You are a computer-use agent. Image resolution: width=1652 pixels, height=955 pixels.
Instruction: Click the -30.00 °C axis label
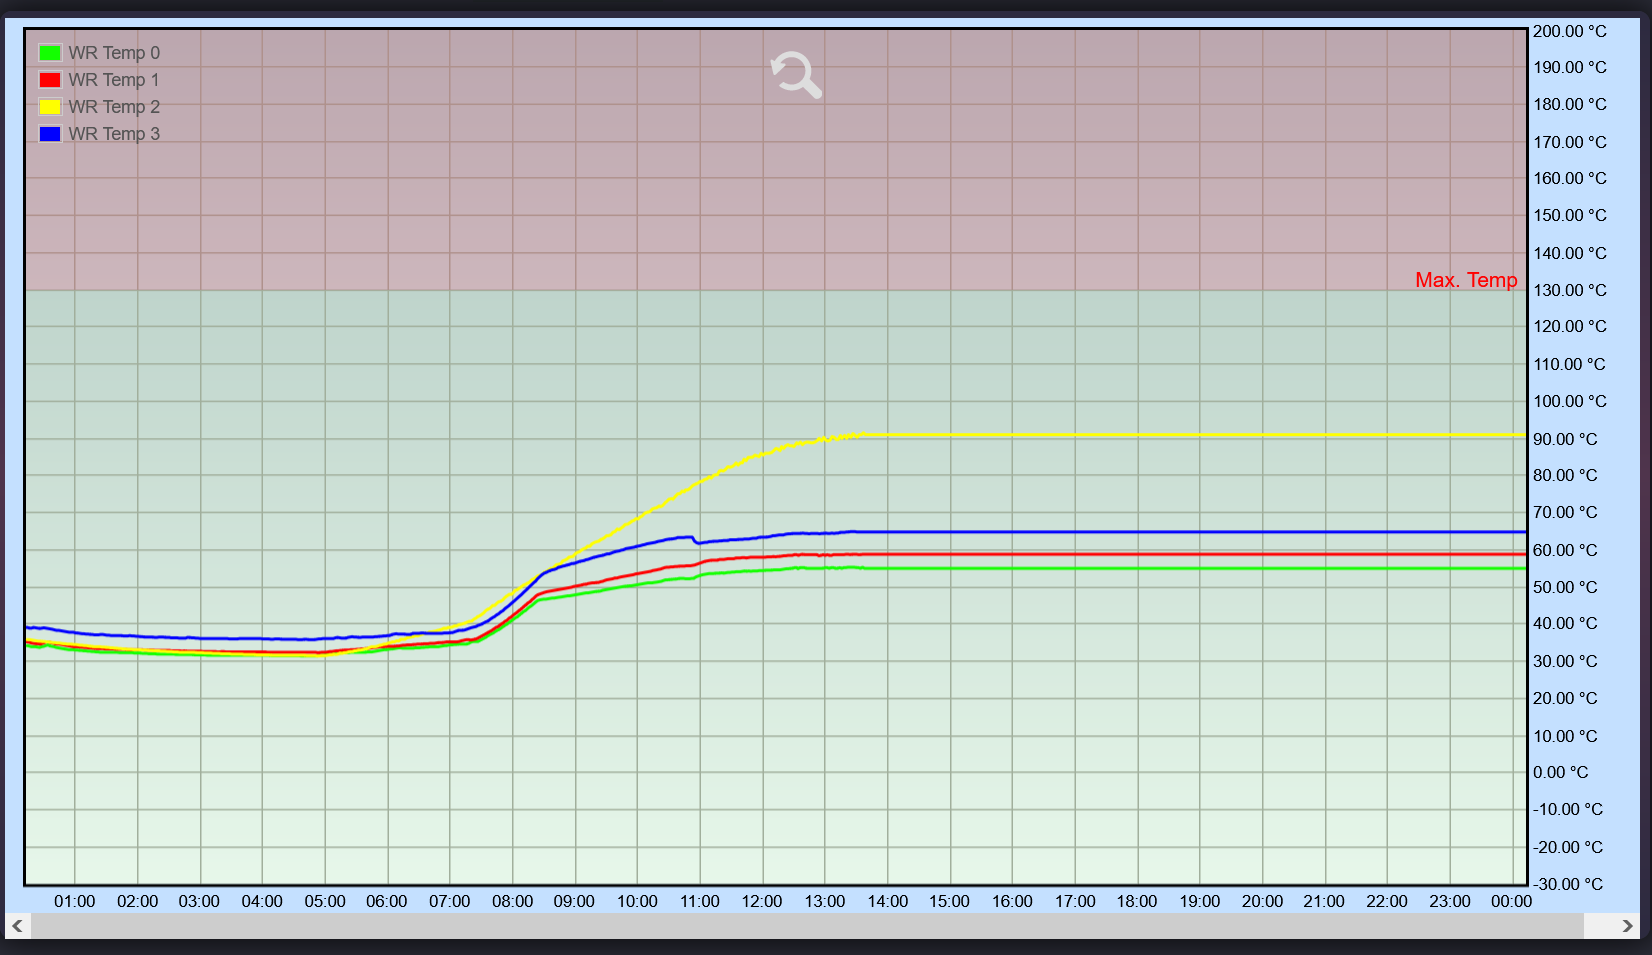[1567, 884]
